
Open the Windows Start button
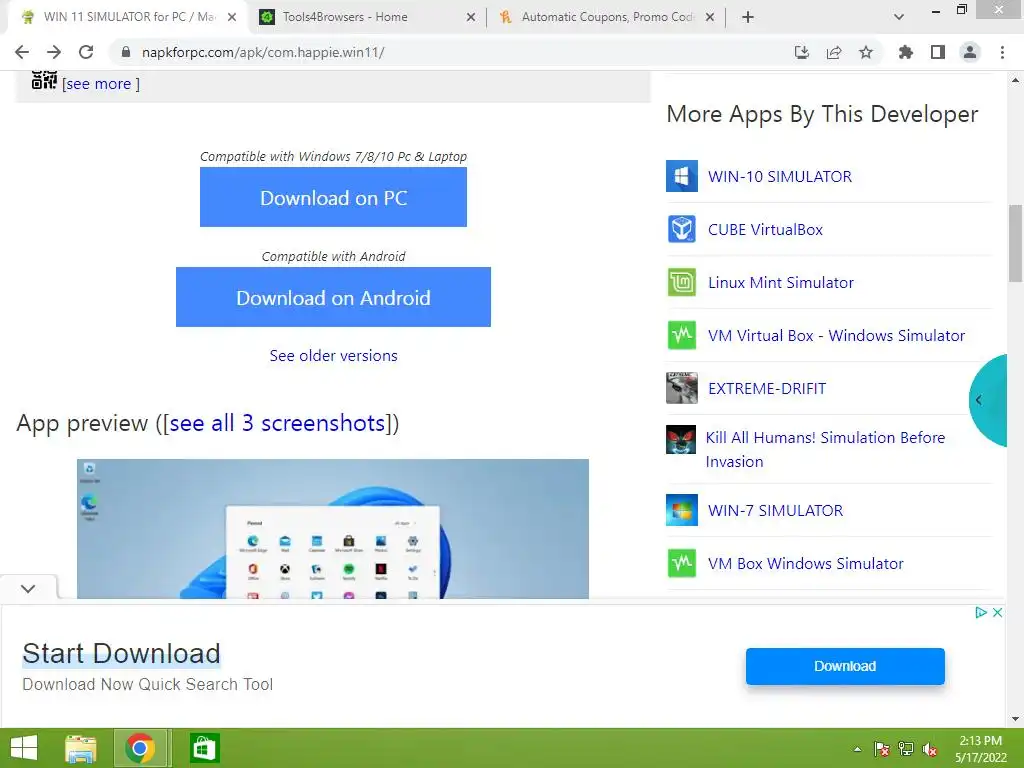(x=24, y=748)
